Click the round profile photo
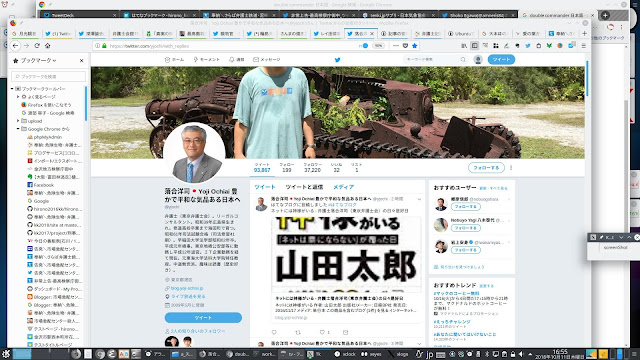 (194, 153)
